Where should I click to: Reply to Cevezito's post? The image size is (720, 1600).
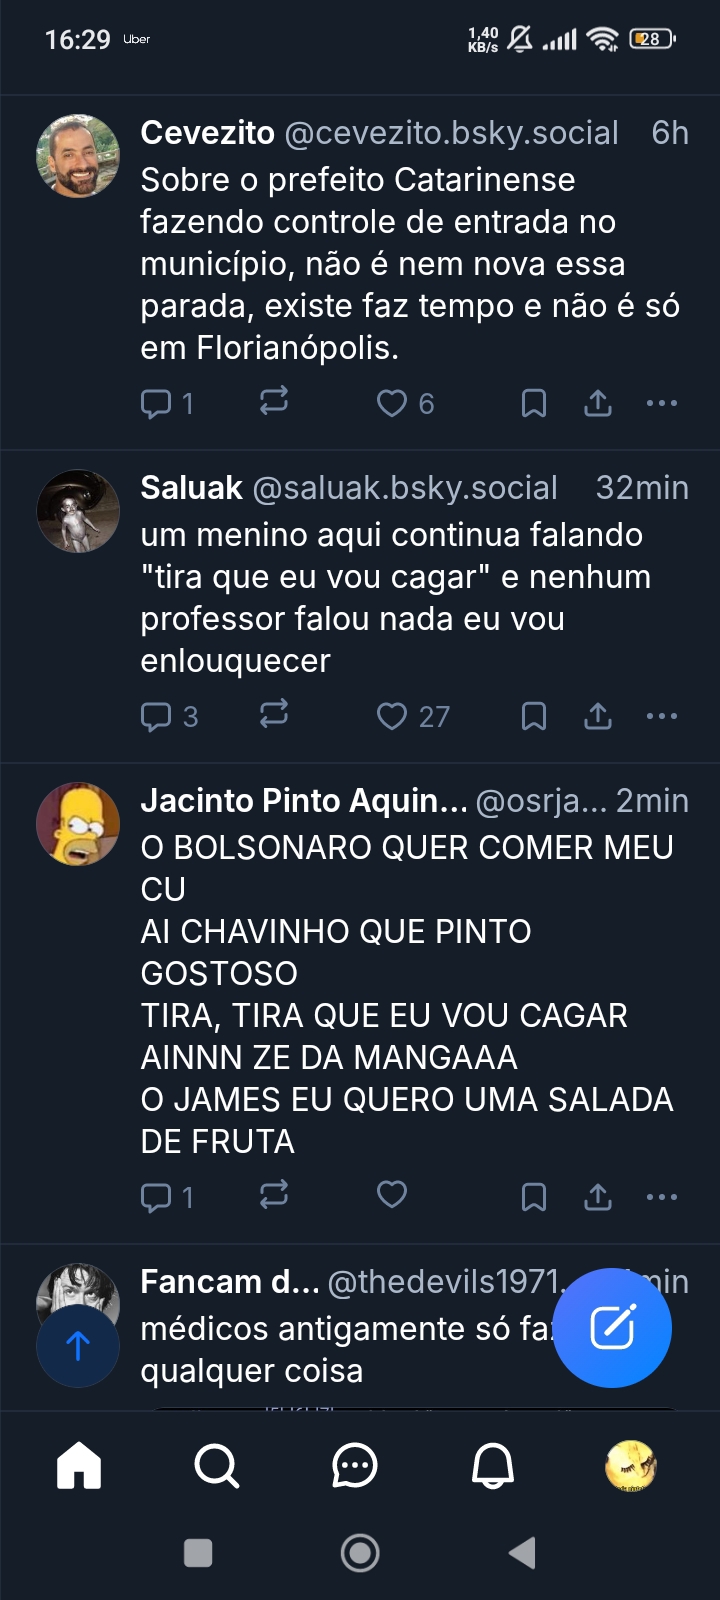(x=157, y=403)
